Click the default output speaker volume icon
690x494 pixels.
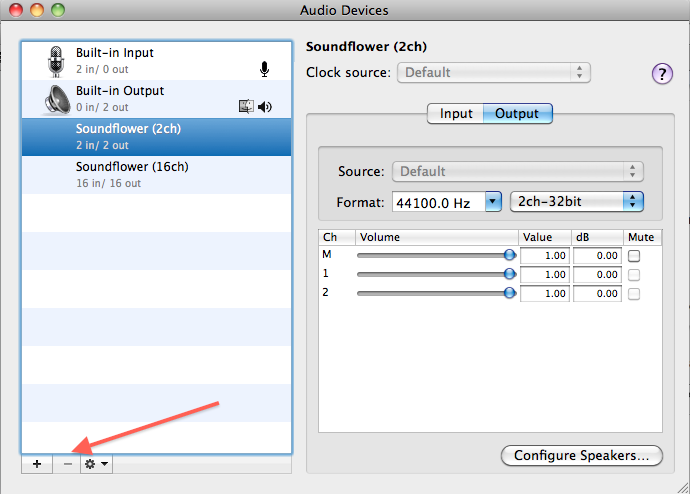pyautogui.click(x=265, y=106)
